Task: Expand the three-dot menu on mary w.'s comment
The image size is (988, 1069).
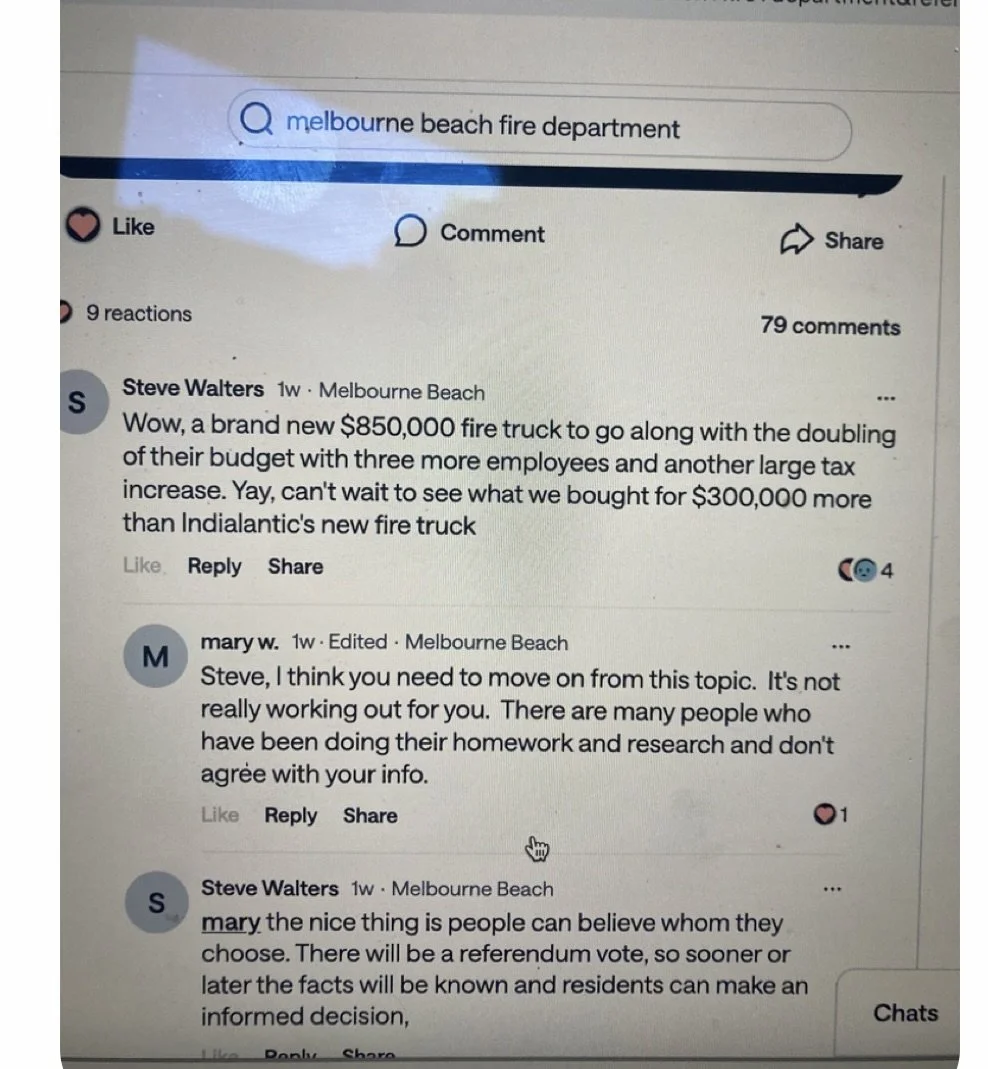Action: (x=841, y=646)
